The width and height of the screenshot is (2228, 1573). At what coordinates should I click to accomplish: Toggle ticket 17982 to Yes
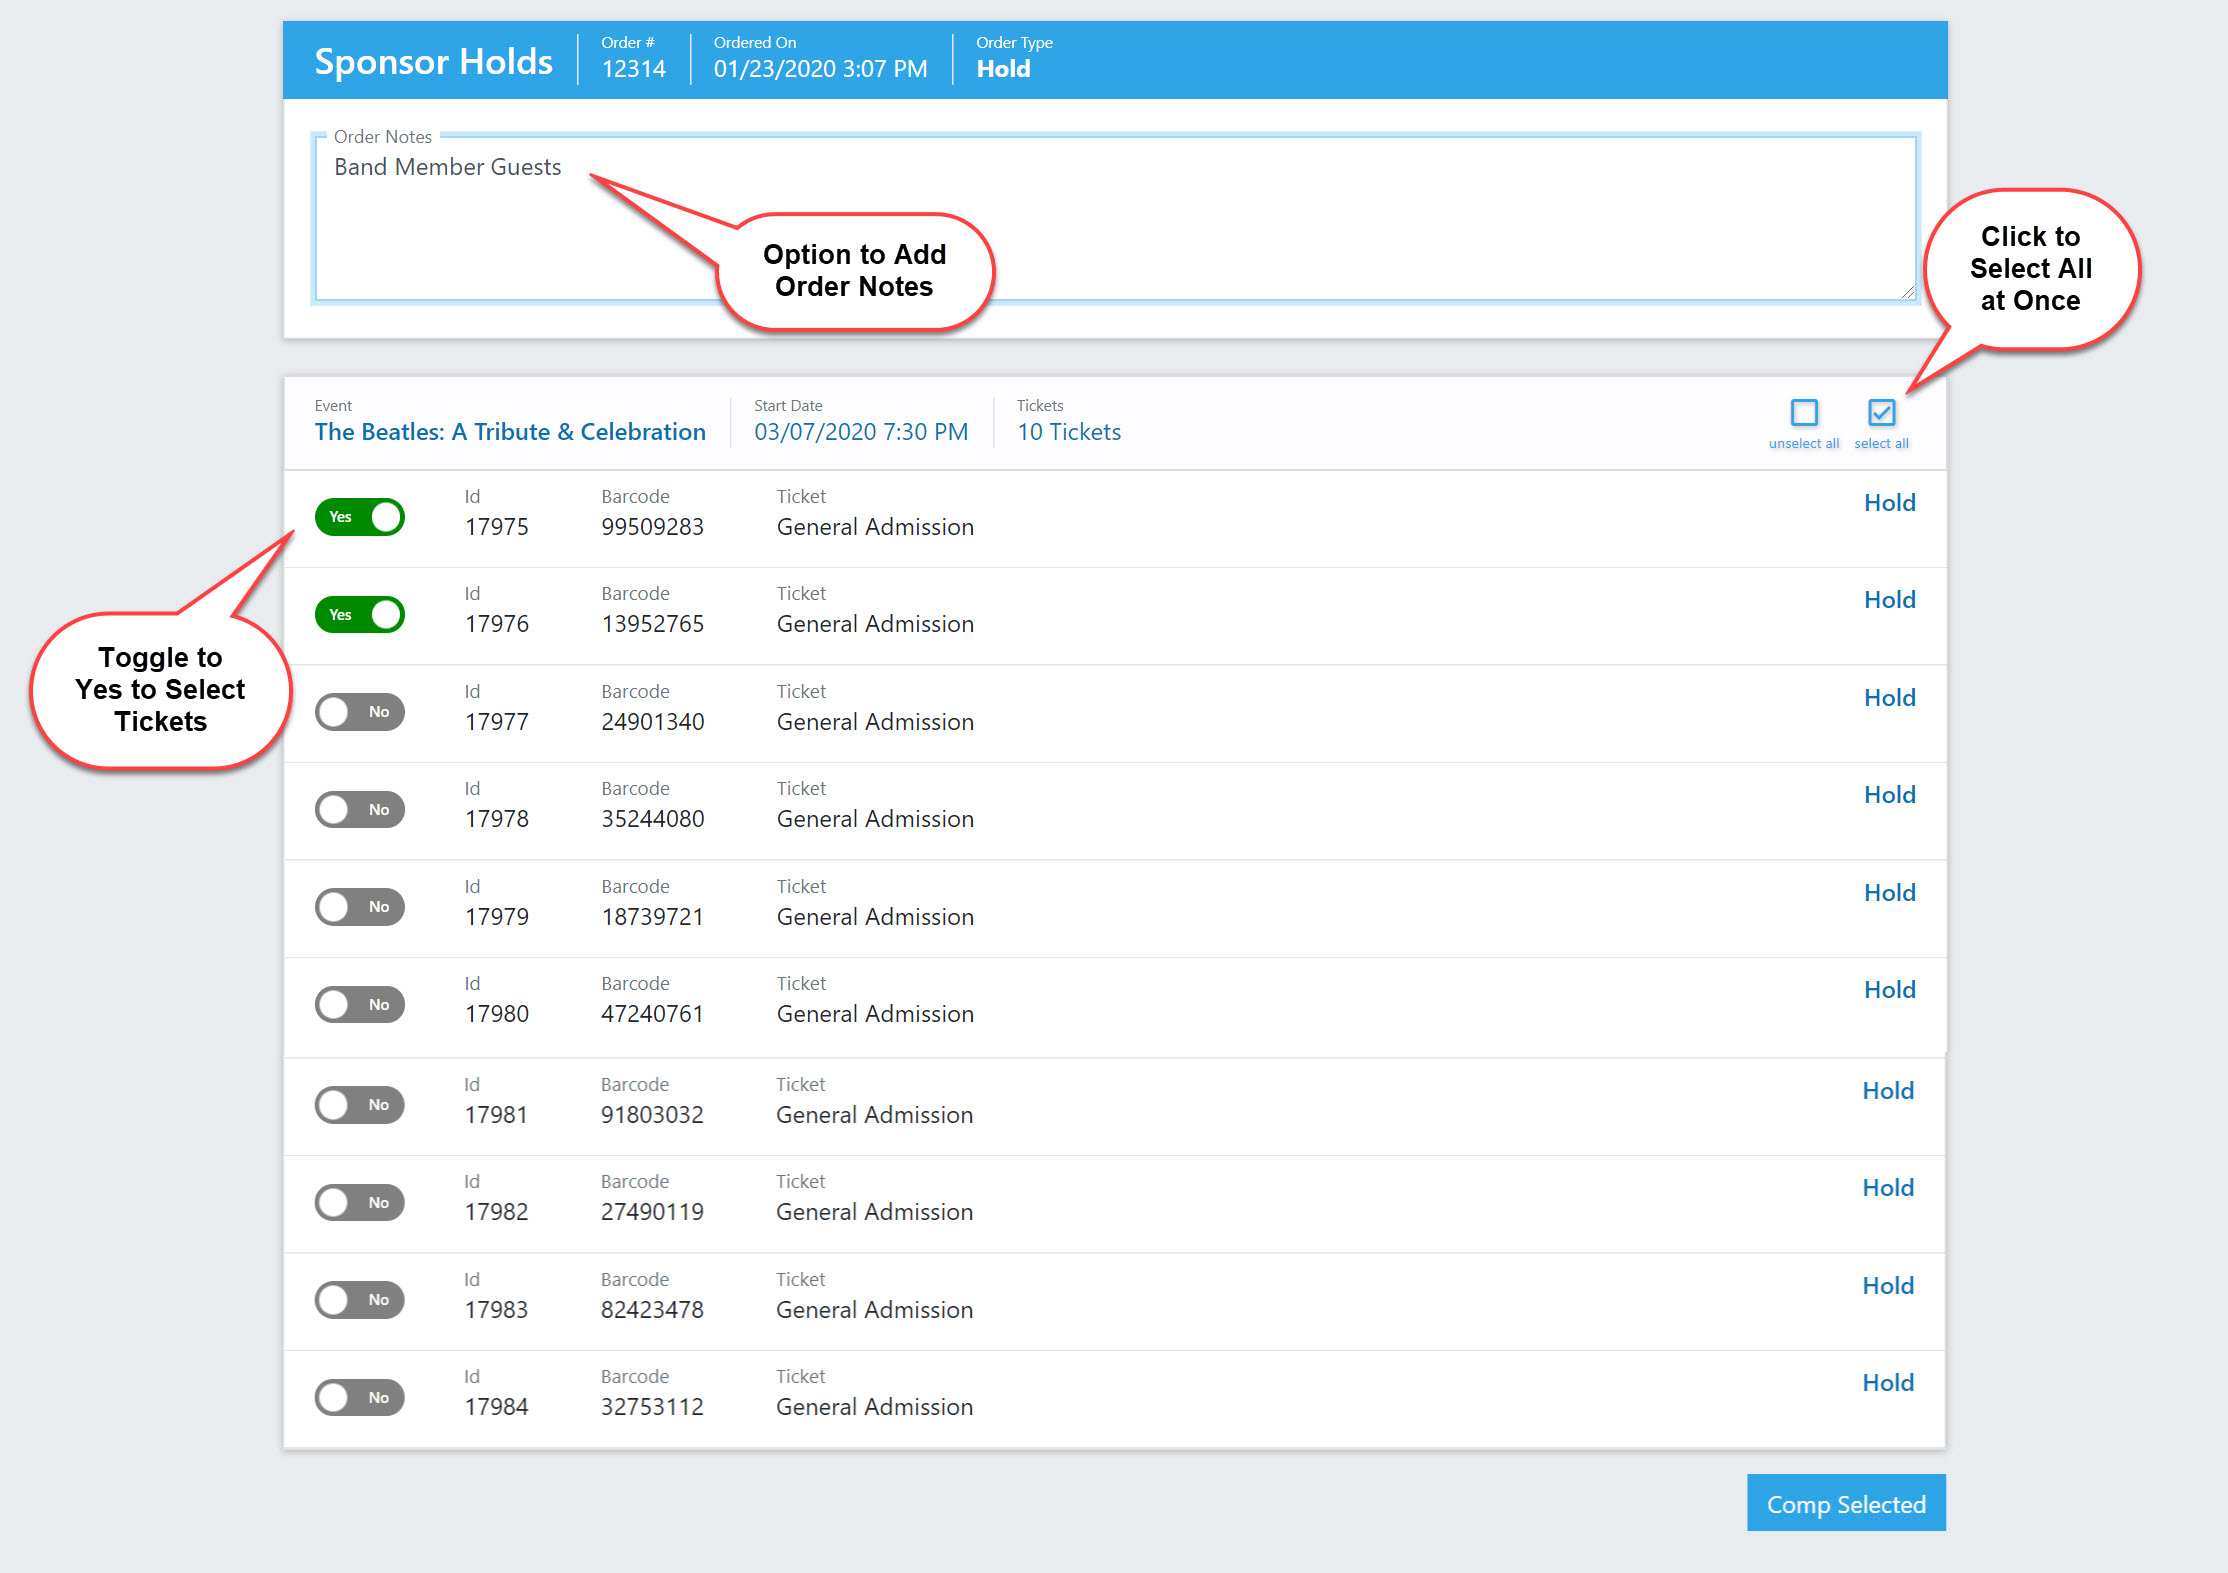point(360,1202)
